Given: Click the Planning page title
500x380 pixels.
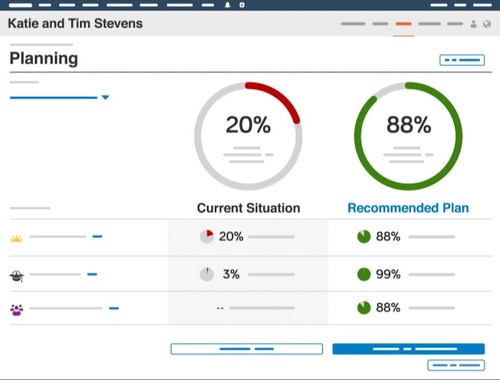Looking at the screenshot, I should [44, 59].
